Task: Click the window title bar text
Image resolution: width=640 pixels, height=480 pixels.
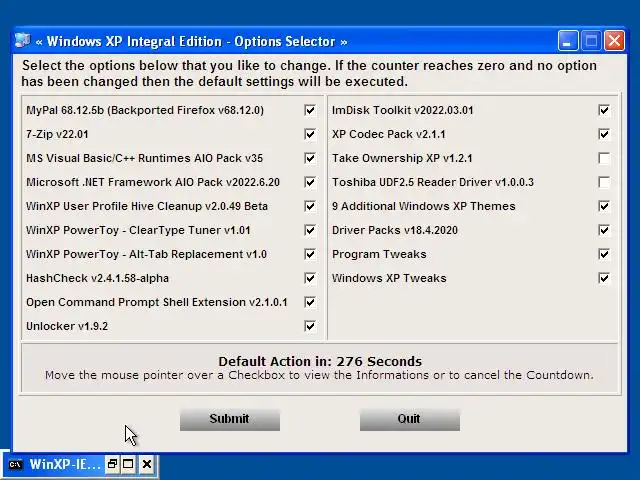Action: [191, 41]
